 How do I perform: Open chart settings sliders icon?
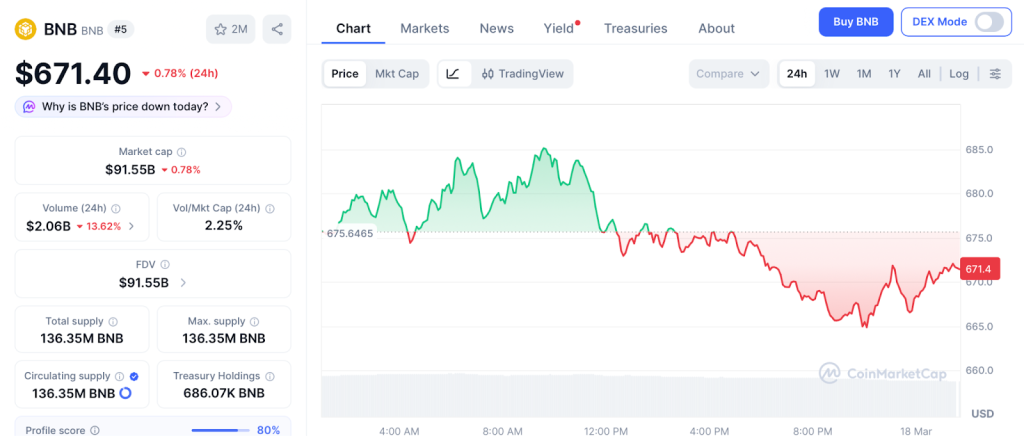[x=995, y=74]
